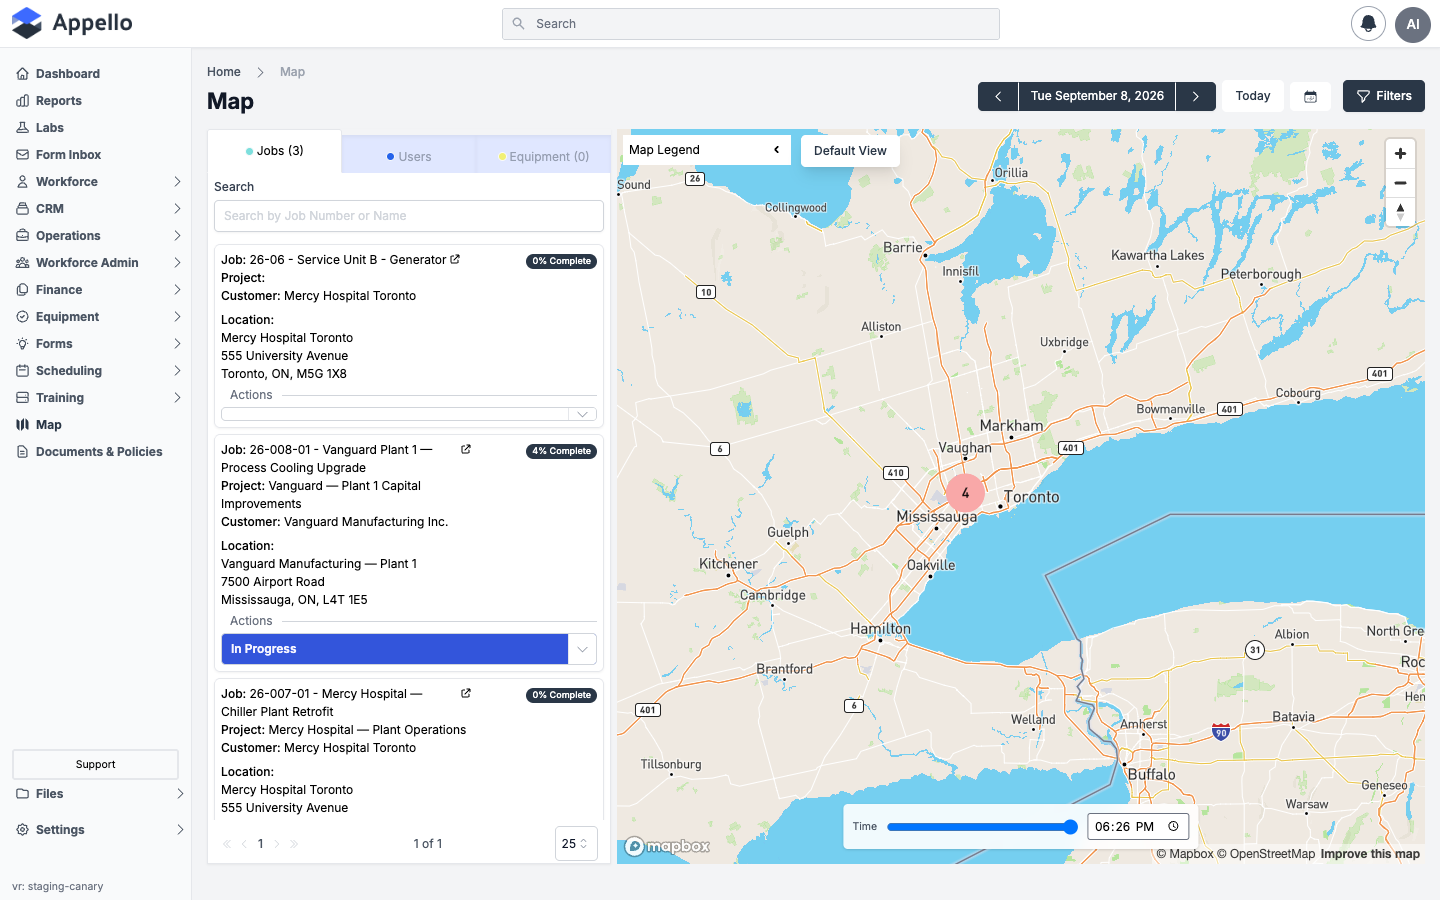Click the Home breadcrumb
The width and height of the screenshot is (1440, 918).
point(224,72)
